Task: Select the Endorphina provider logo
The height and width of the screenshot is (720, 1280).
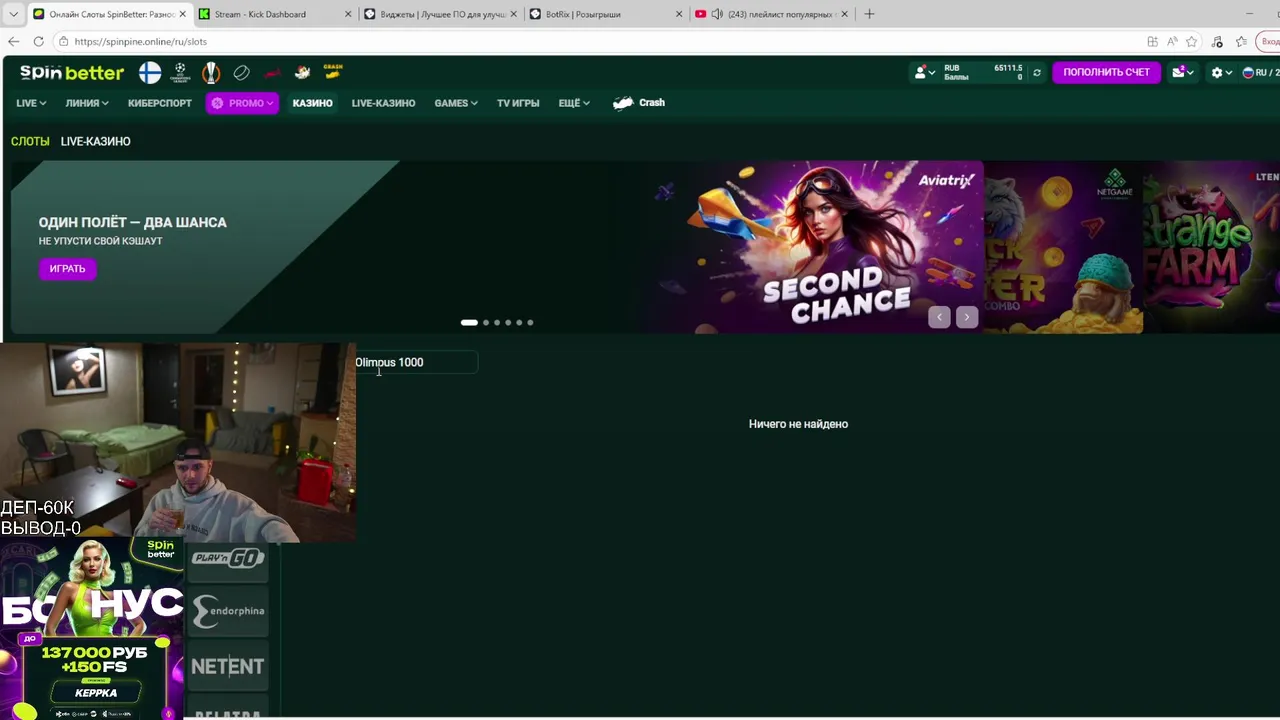Action: tap(228, 611)
